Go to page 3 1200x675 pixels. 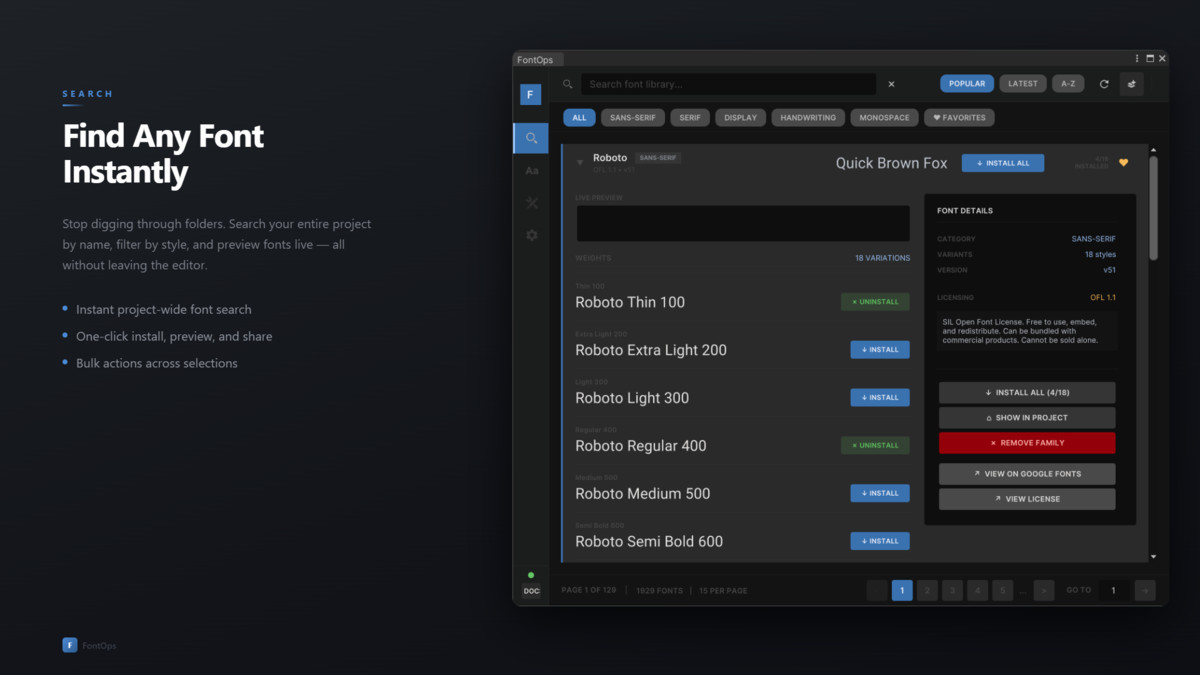click(x=953, y=591)
